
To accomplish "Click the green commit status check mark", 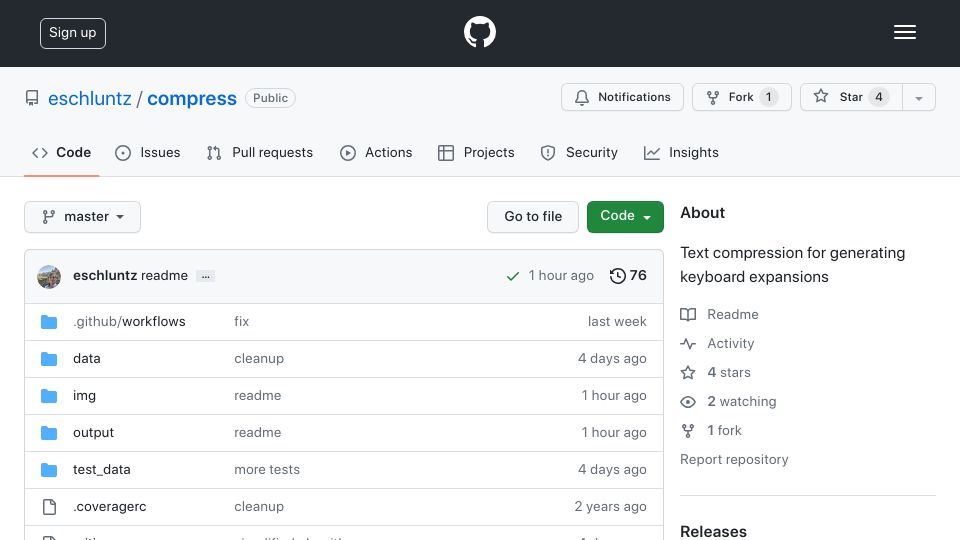I will [x=512, y=276].
